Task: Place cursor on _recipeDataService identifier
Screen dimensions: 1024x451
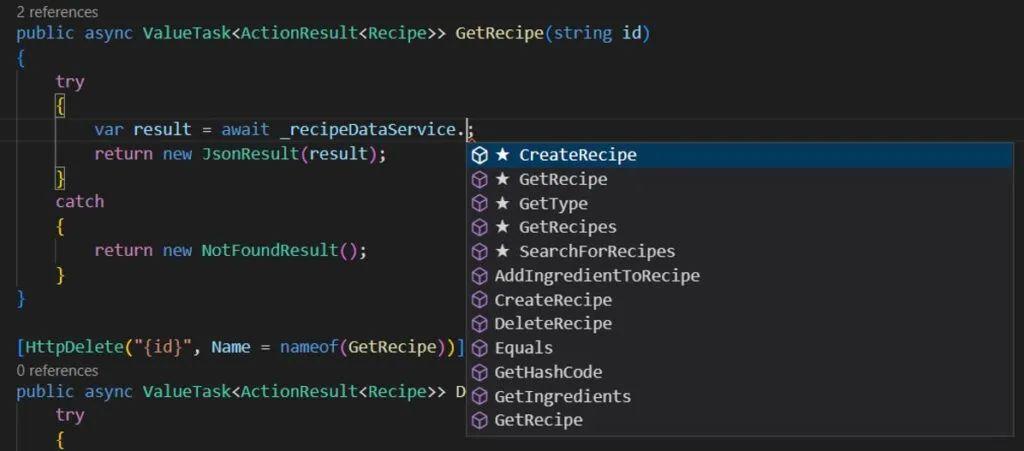Action: pyautogui.click(x=367, y=130)
